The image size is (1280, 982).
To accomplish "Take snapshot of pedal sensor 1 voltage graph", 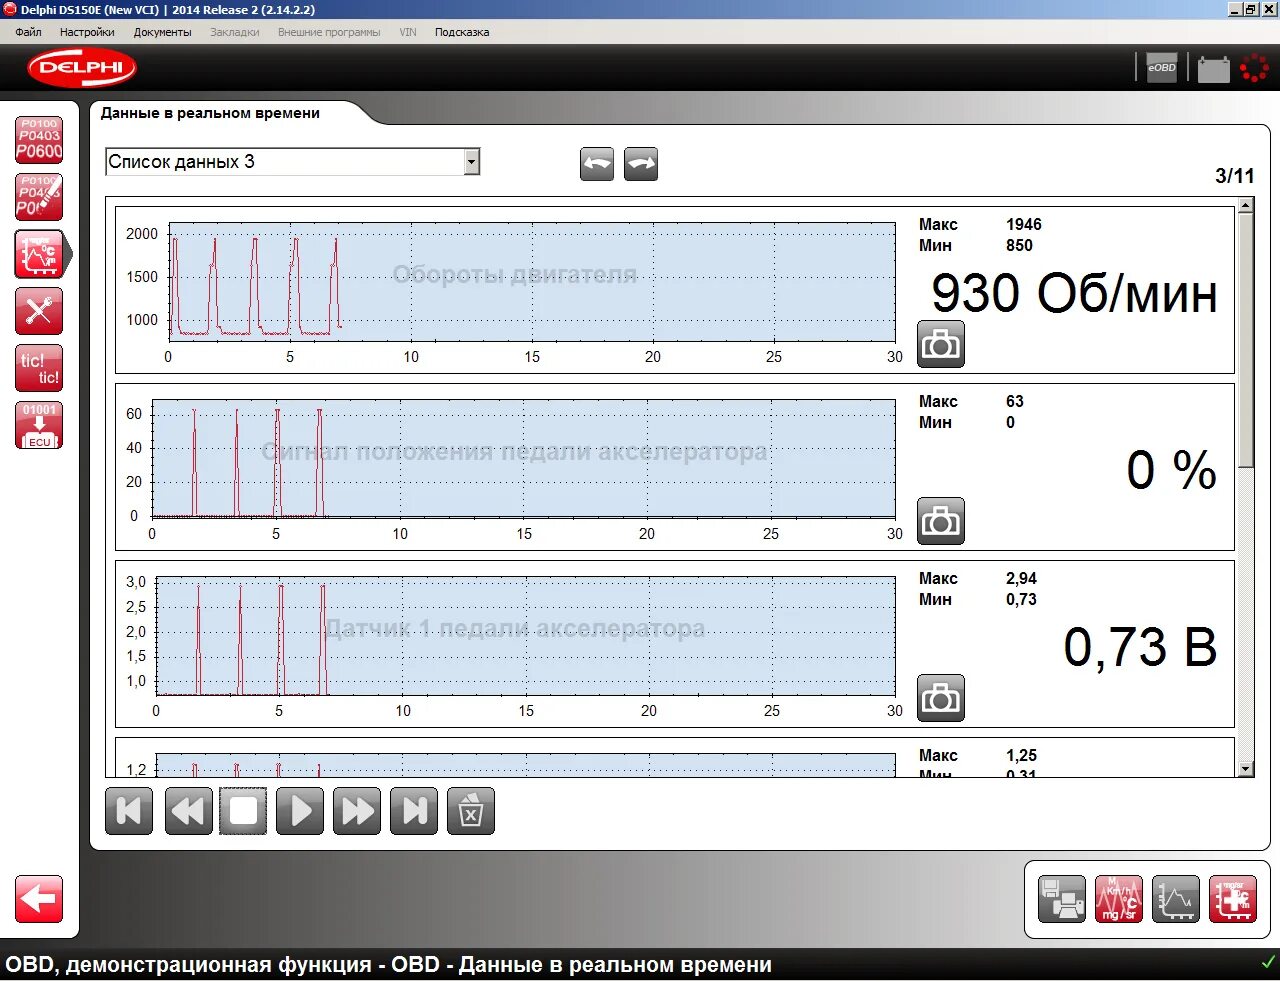I will [x=941, y=698].
